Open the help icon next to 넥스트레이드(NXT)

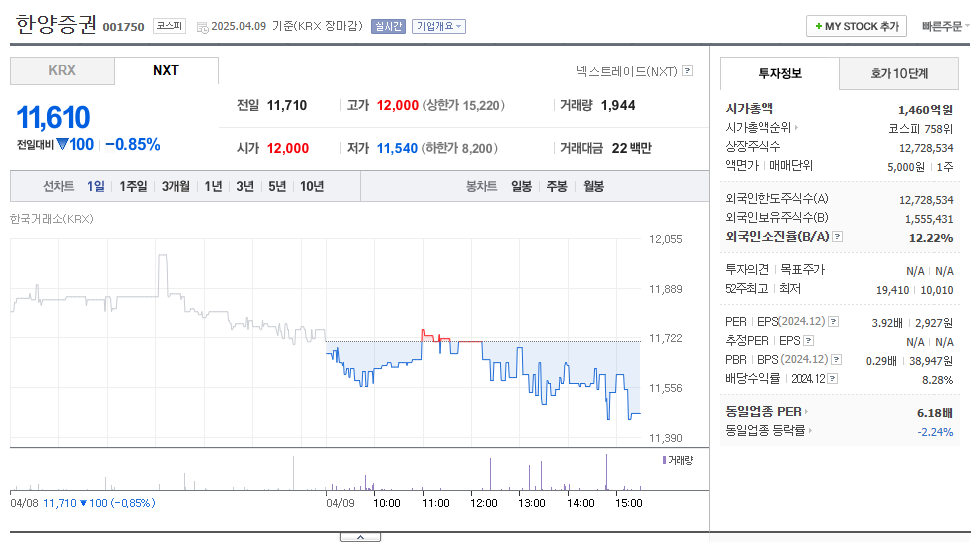687,71
